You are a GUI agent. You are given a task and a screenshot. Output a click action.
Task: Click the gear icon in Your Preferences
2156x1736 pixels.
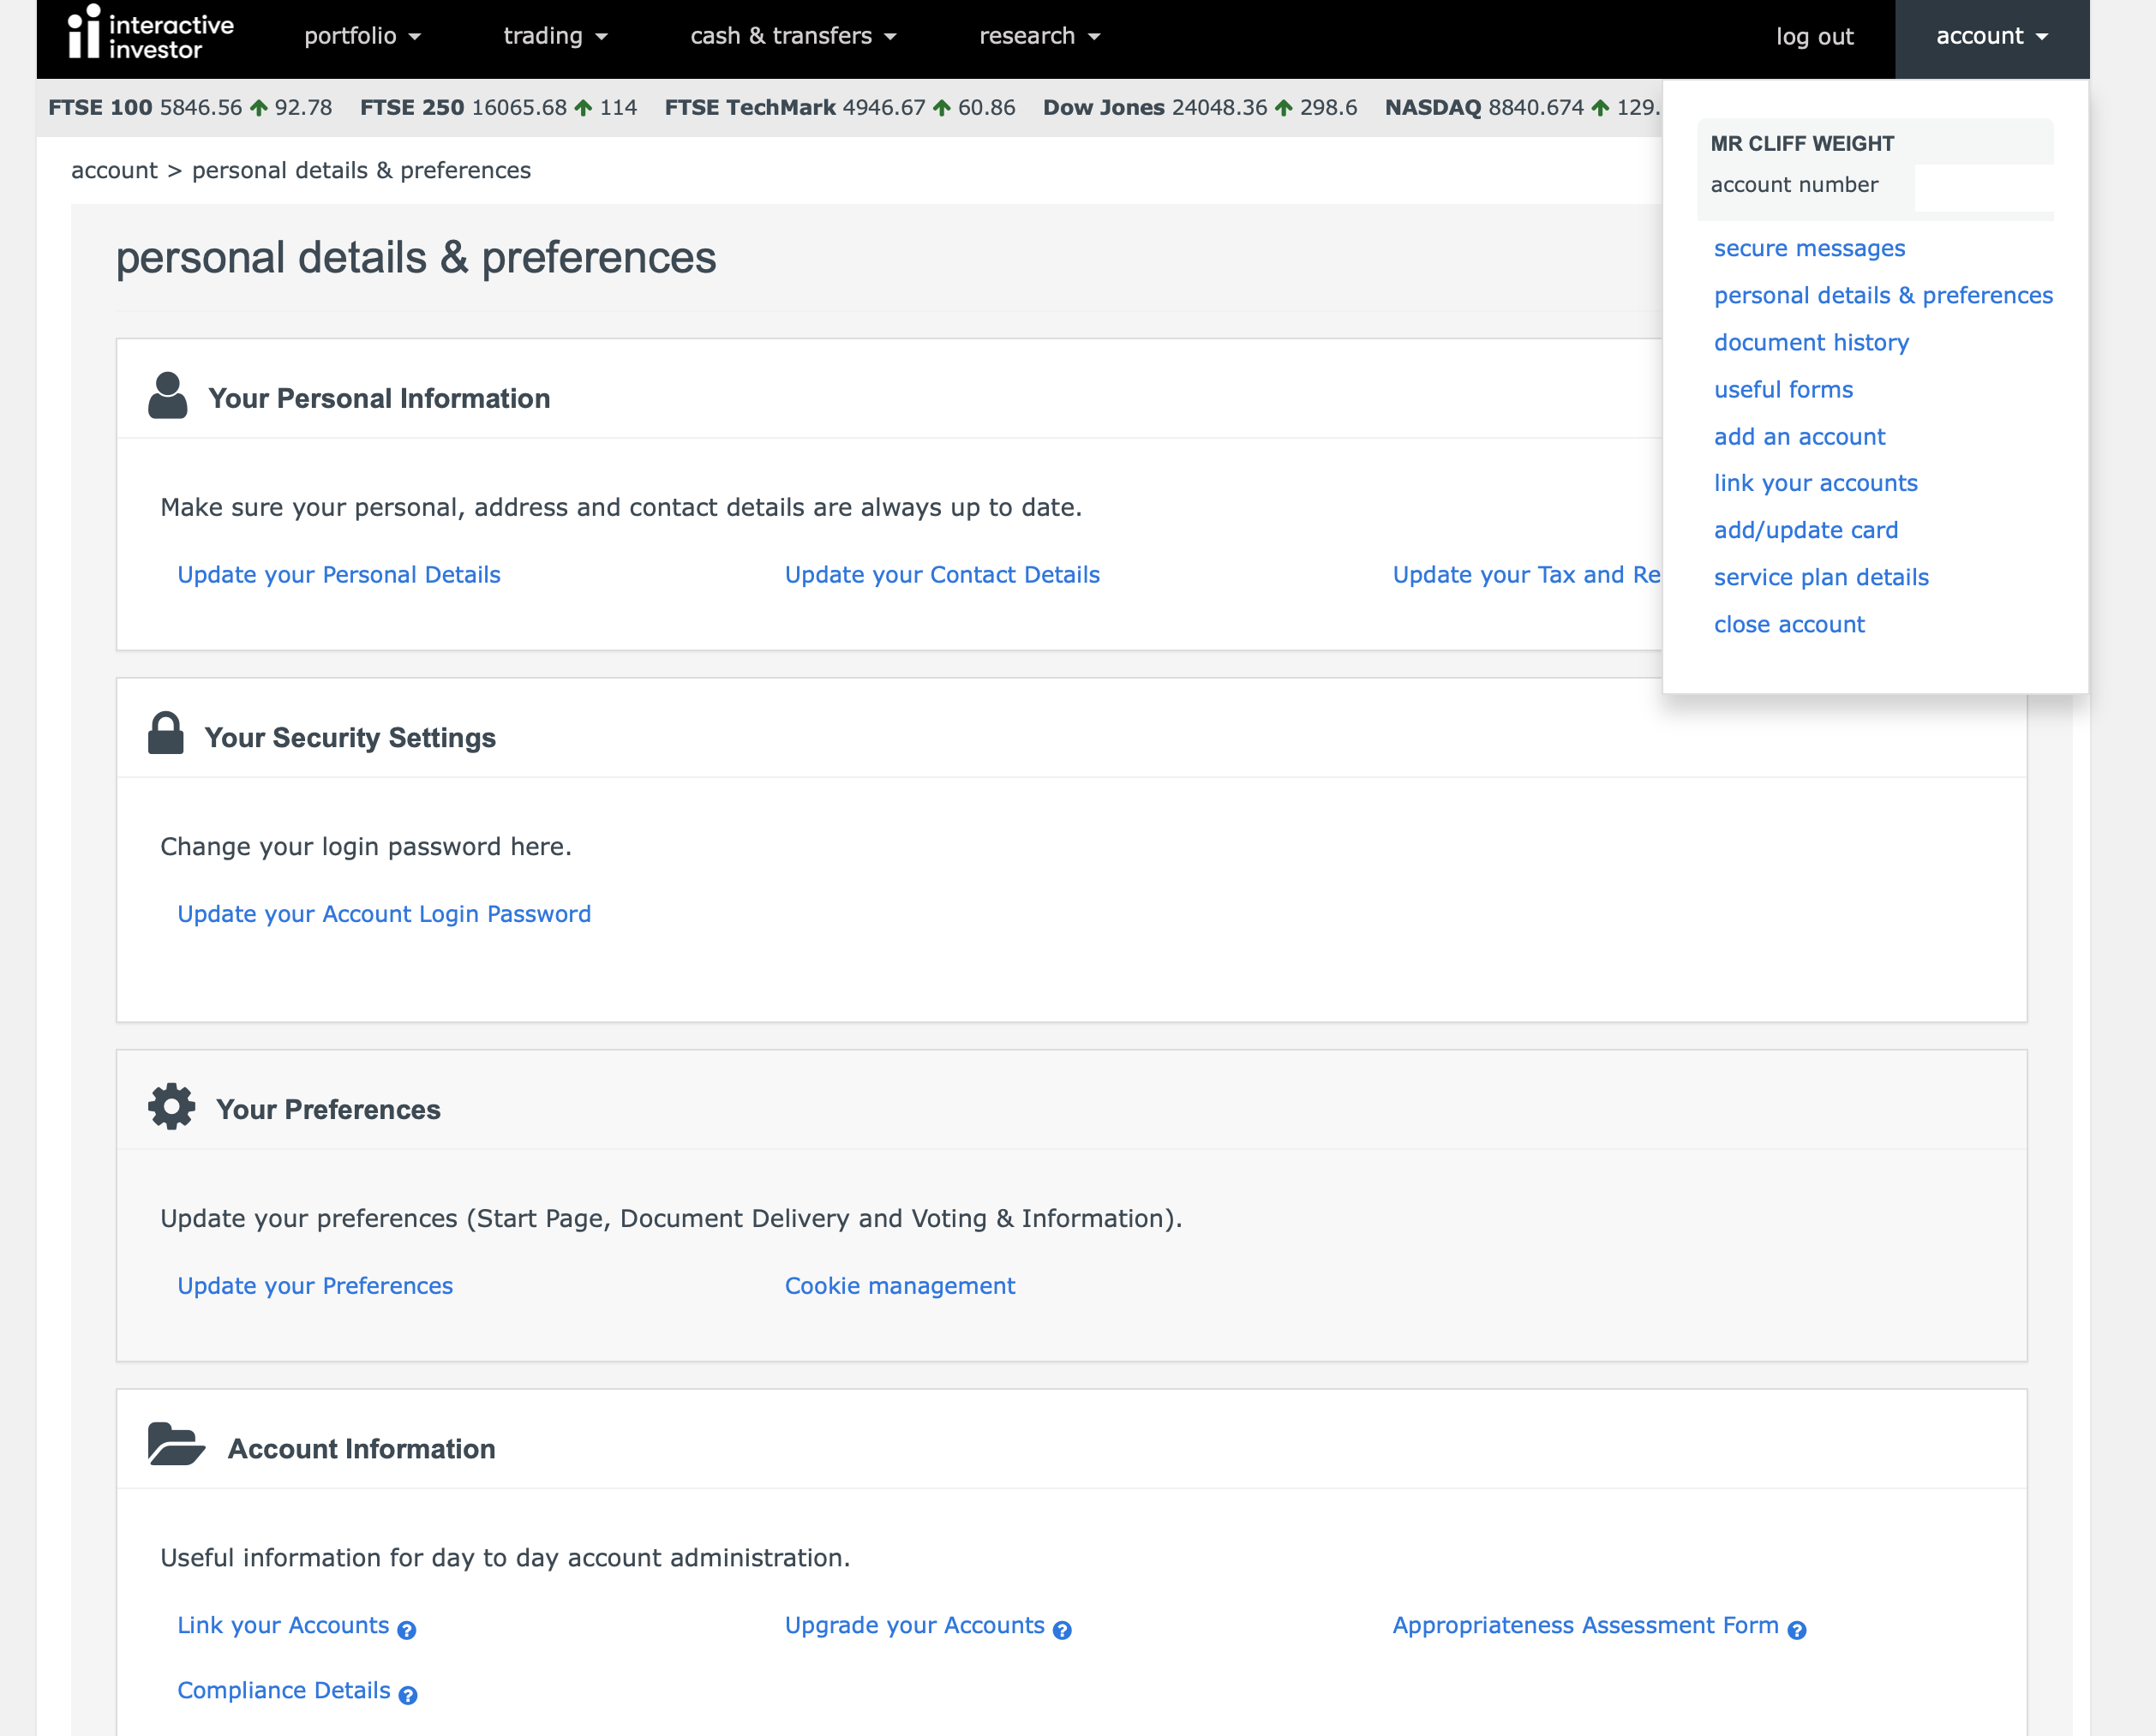pos(172,1107)
